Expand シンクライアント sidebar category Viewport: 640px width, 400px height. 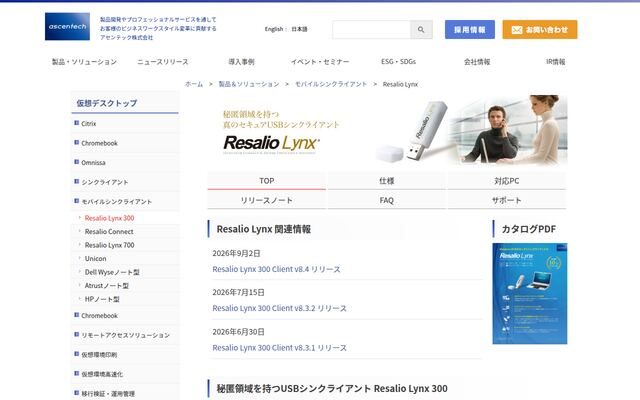click(125, 182)
